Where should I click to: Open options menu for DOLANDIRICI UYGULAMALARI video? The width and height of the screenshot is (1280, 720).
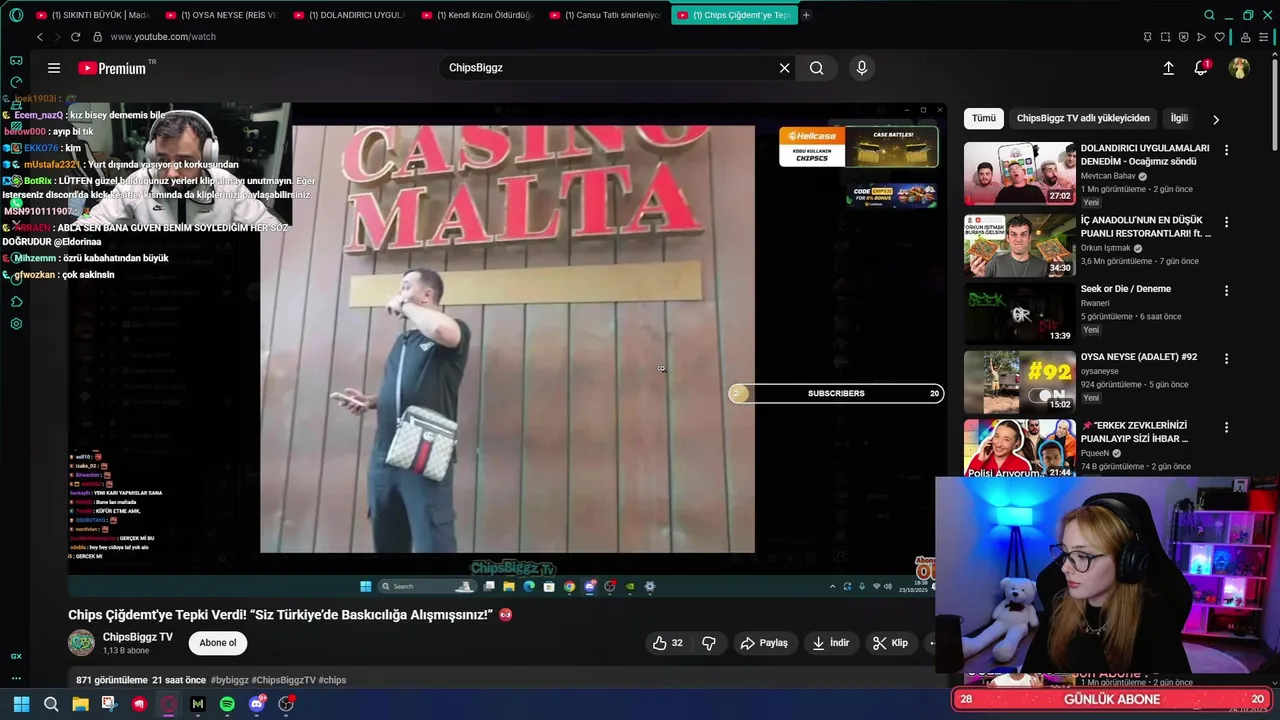click(1226, 150)
